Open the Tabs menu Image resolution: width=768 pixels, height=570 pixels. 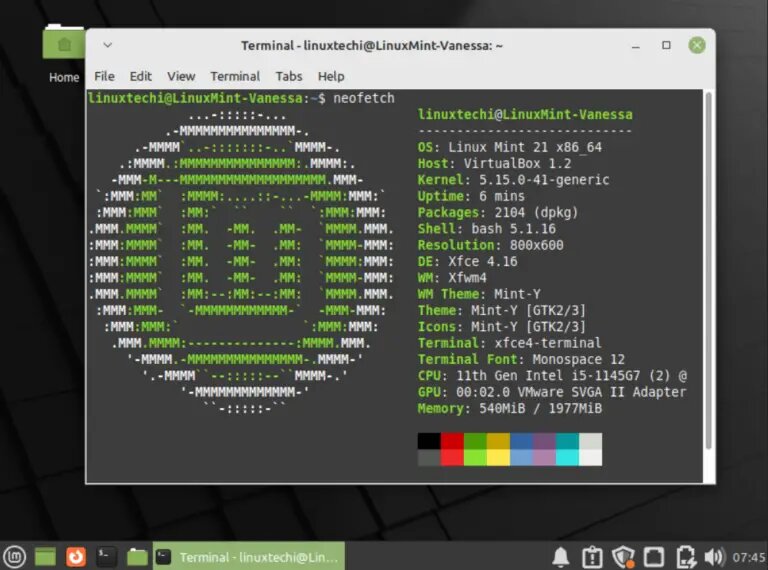point(288,76)
